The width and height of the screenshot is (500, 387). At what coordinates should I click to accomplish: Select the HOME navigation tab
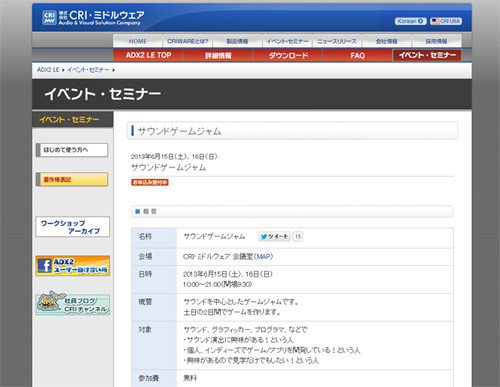point(138,41)
